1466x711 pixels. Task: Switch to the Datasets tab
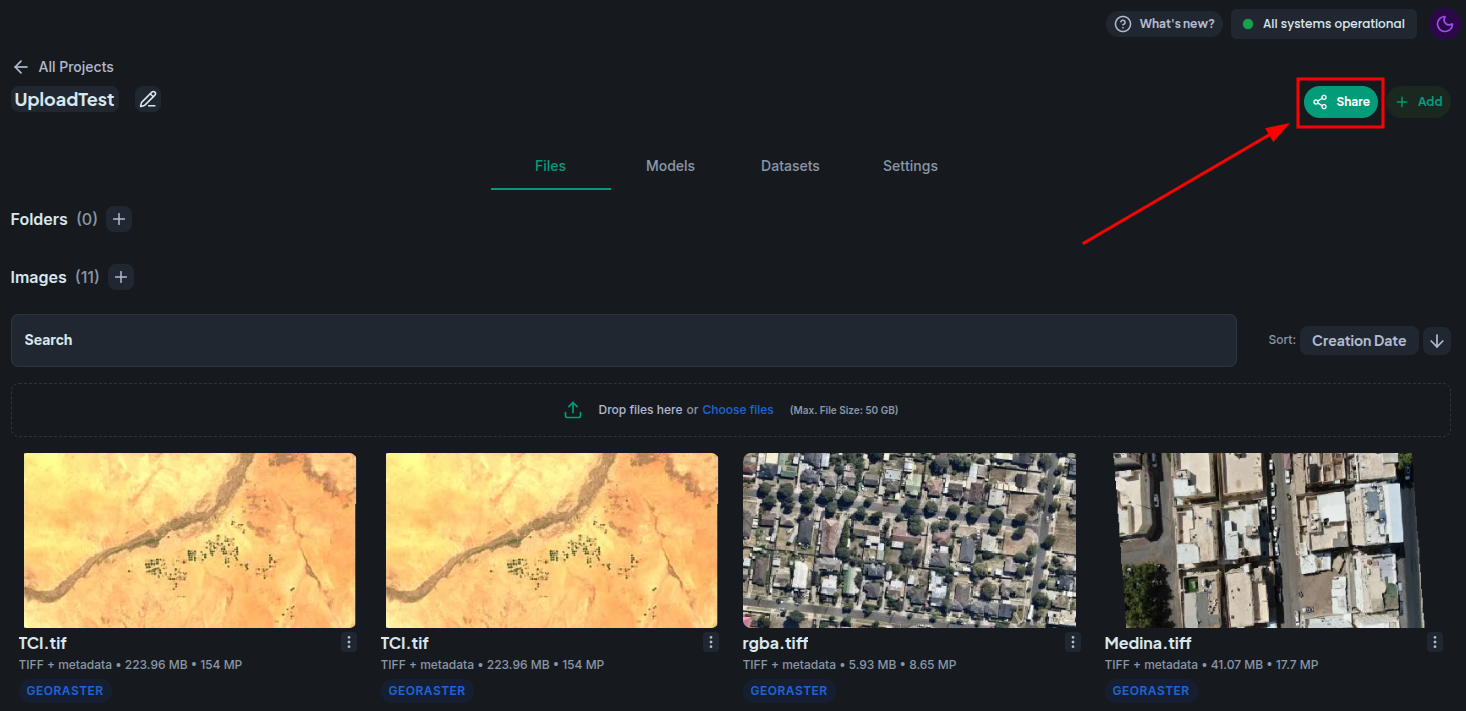point(790,166)
